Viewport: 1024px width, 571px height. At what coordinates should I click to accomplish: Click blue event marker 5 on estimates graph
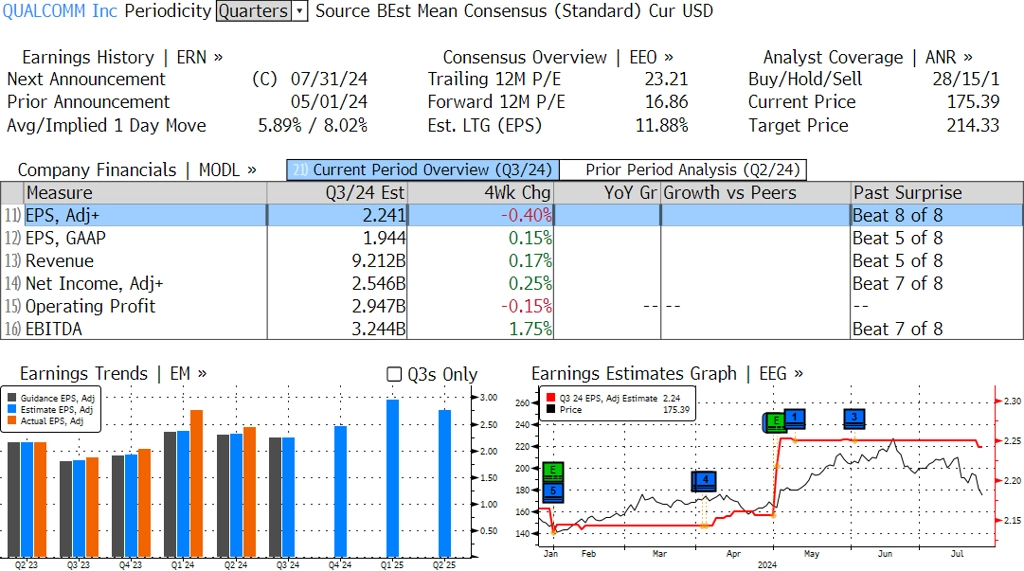point(553,492)
